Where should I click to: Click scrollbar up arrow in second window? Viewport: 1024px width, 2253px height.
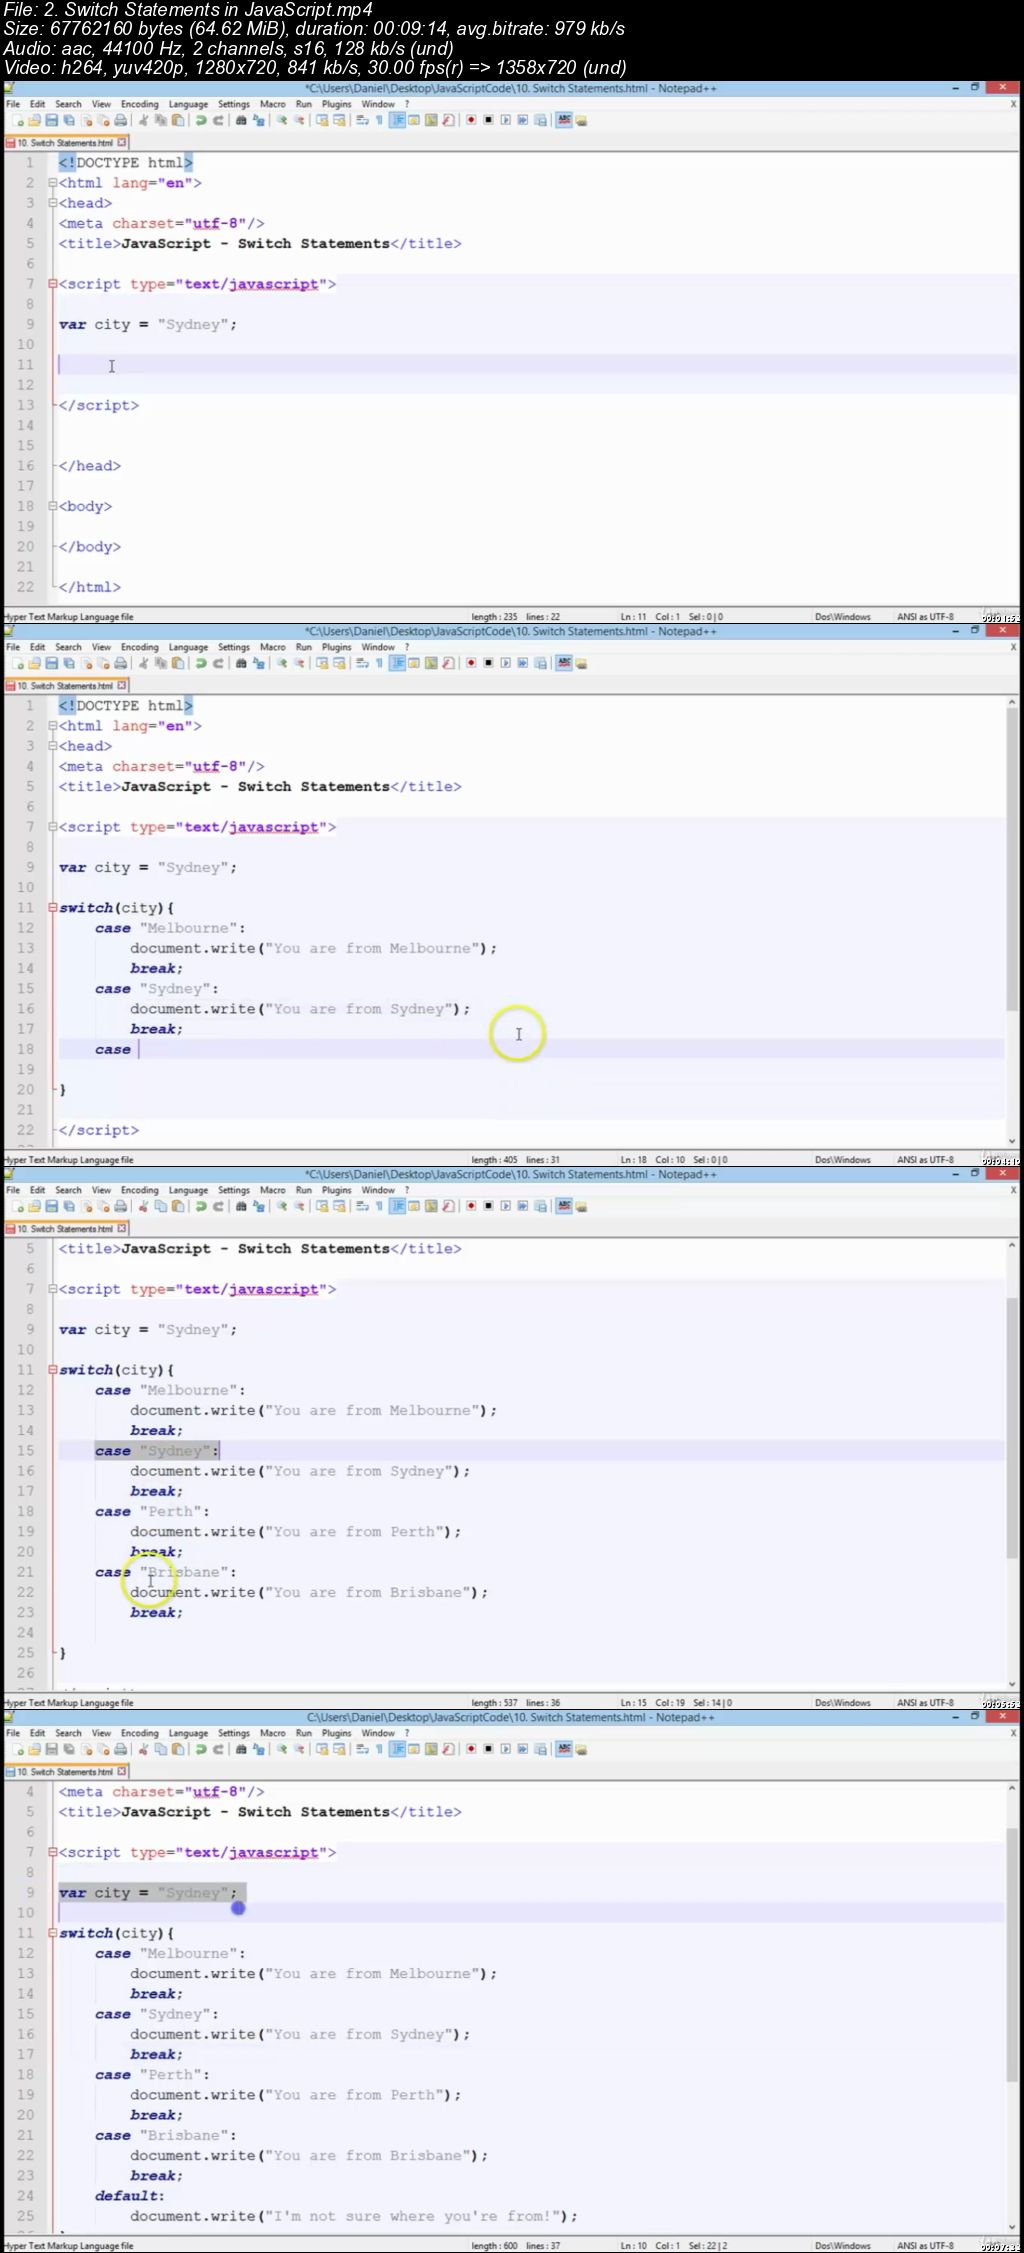[x=1012, y=703]
